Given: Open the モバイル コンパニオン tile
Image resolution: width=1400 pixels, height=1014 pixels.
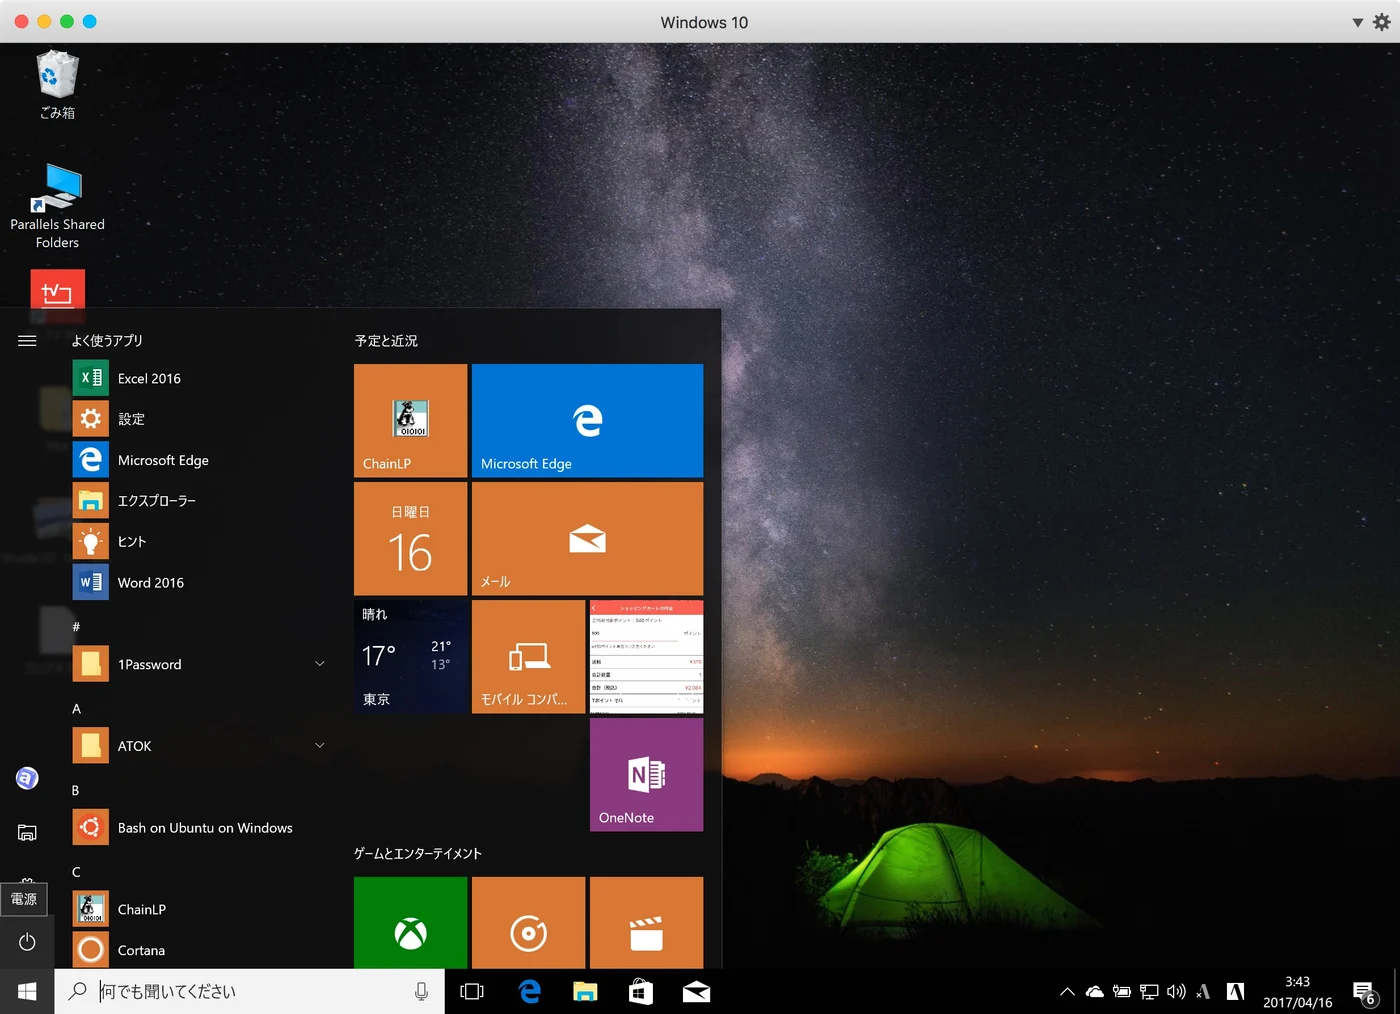Looking at the screenshot, I should pyautogui.click(x=528, y=657).
